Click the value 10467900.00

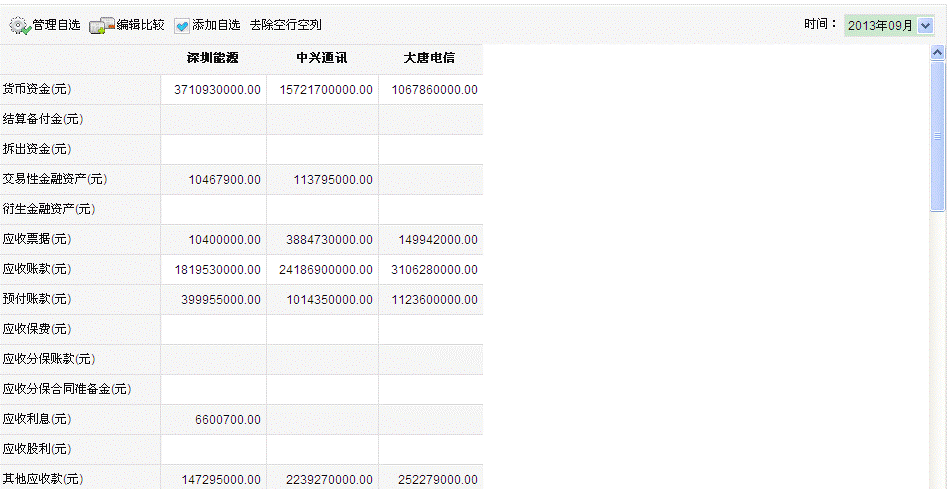point(225,180)
